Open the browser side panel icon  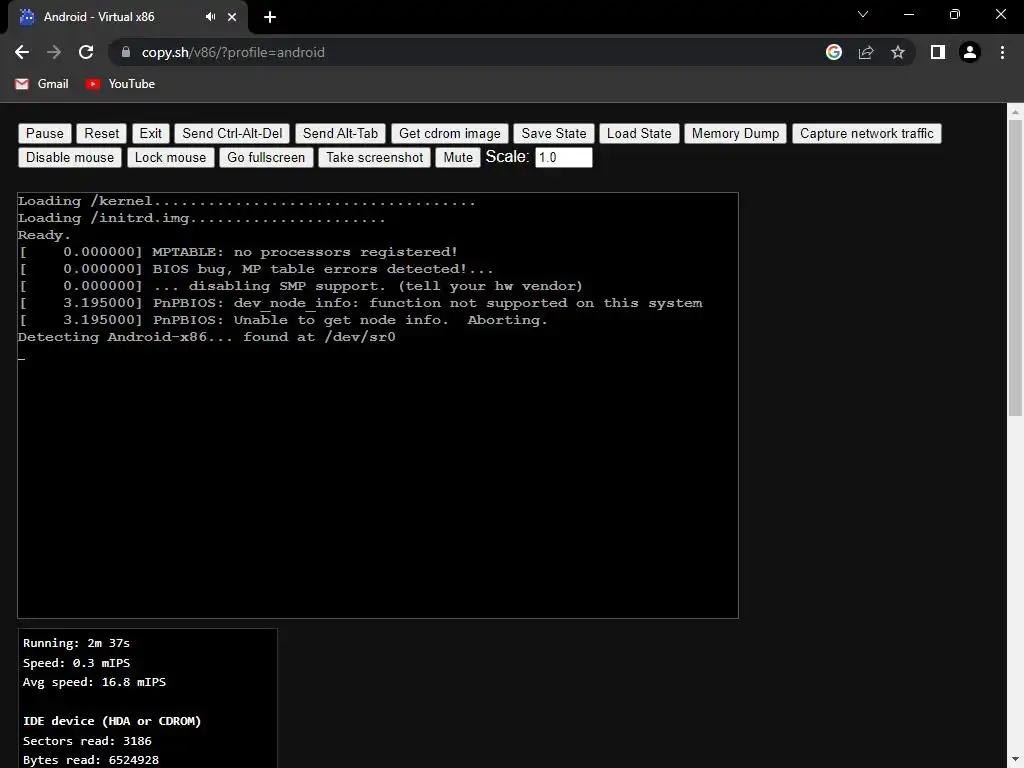pyautogui.click(x=938, y=52)
